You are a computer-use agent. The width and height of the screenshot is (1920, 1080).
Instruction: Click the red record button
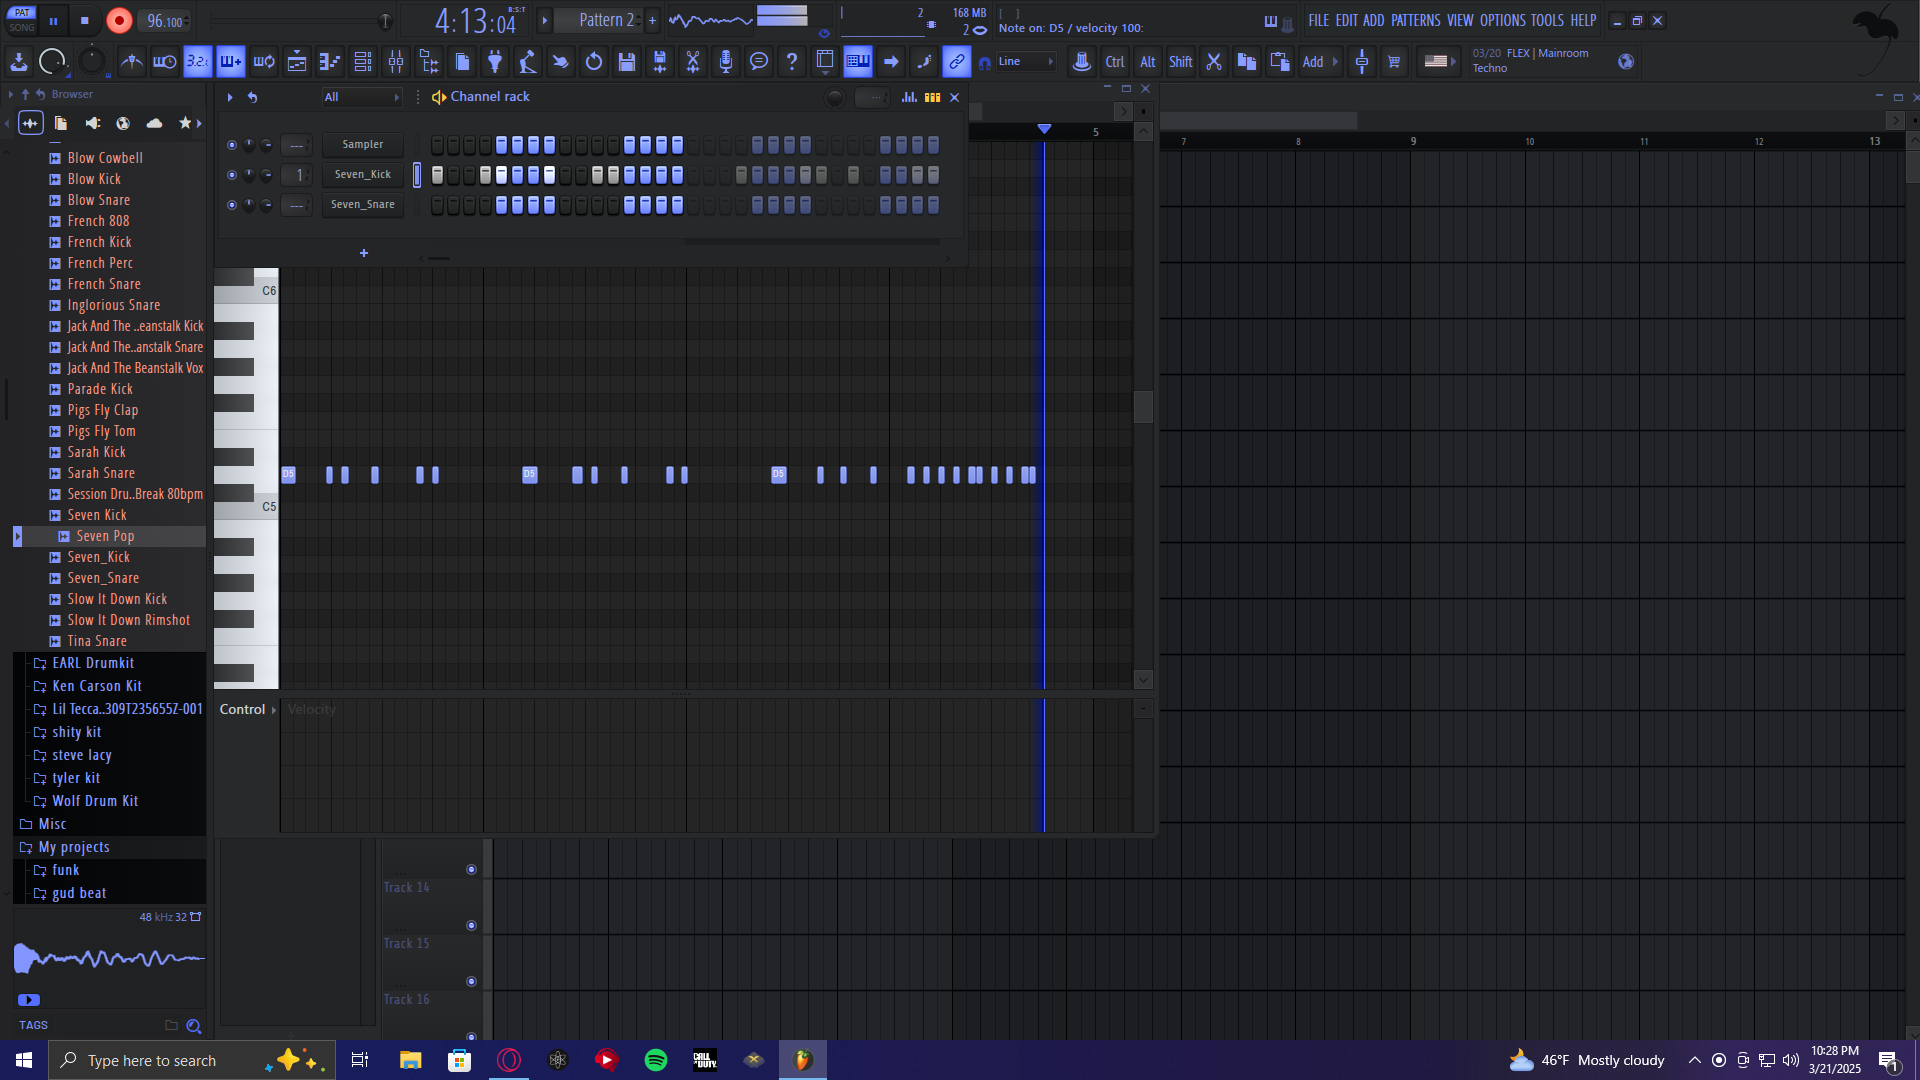click(119, 21)
